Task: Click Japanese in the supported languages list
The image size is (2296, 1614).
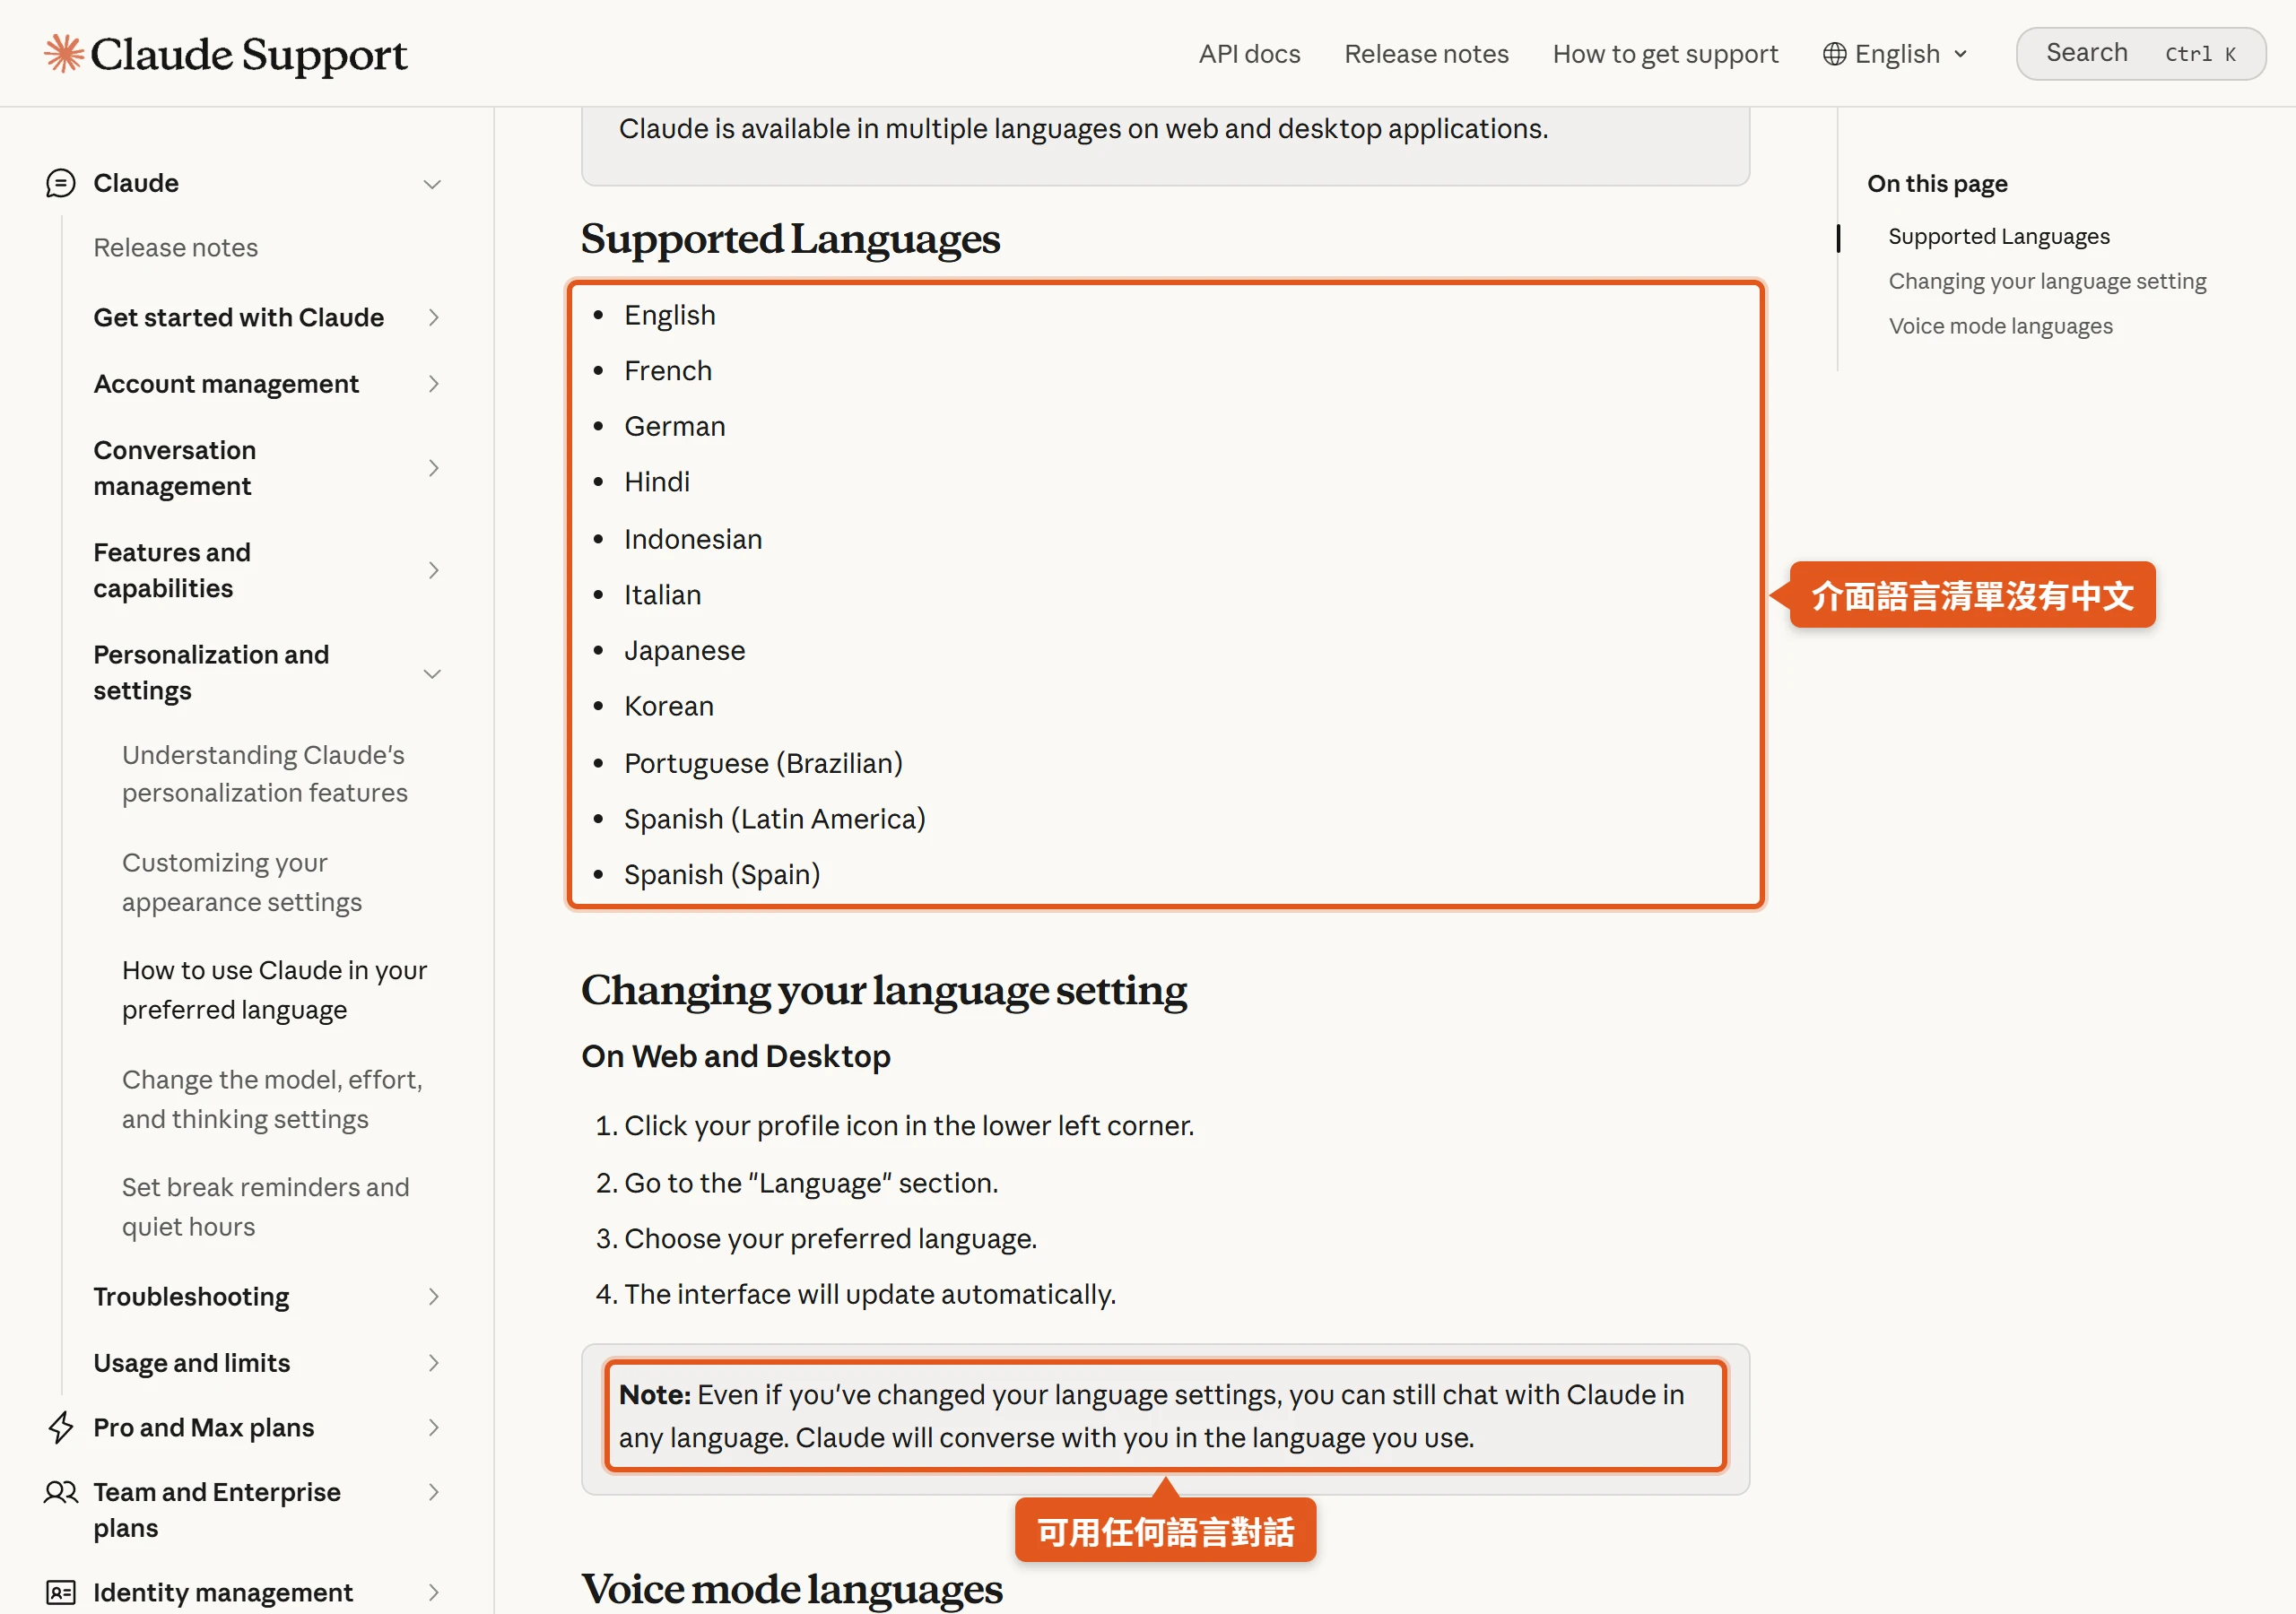Action: (x=684, y=650)
